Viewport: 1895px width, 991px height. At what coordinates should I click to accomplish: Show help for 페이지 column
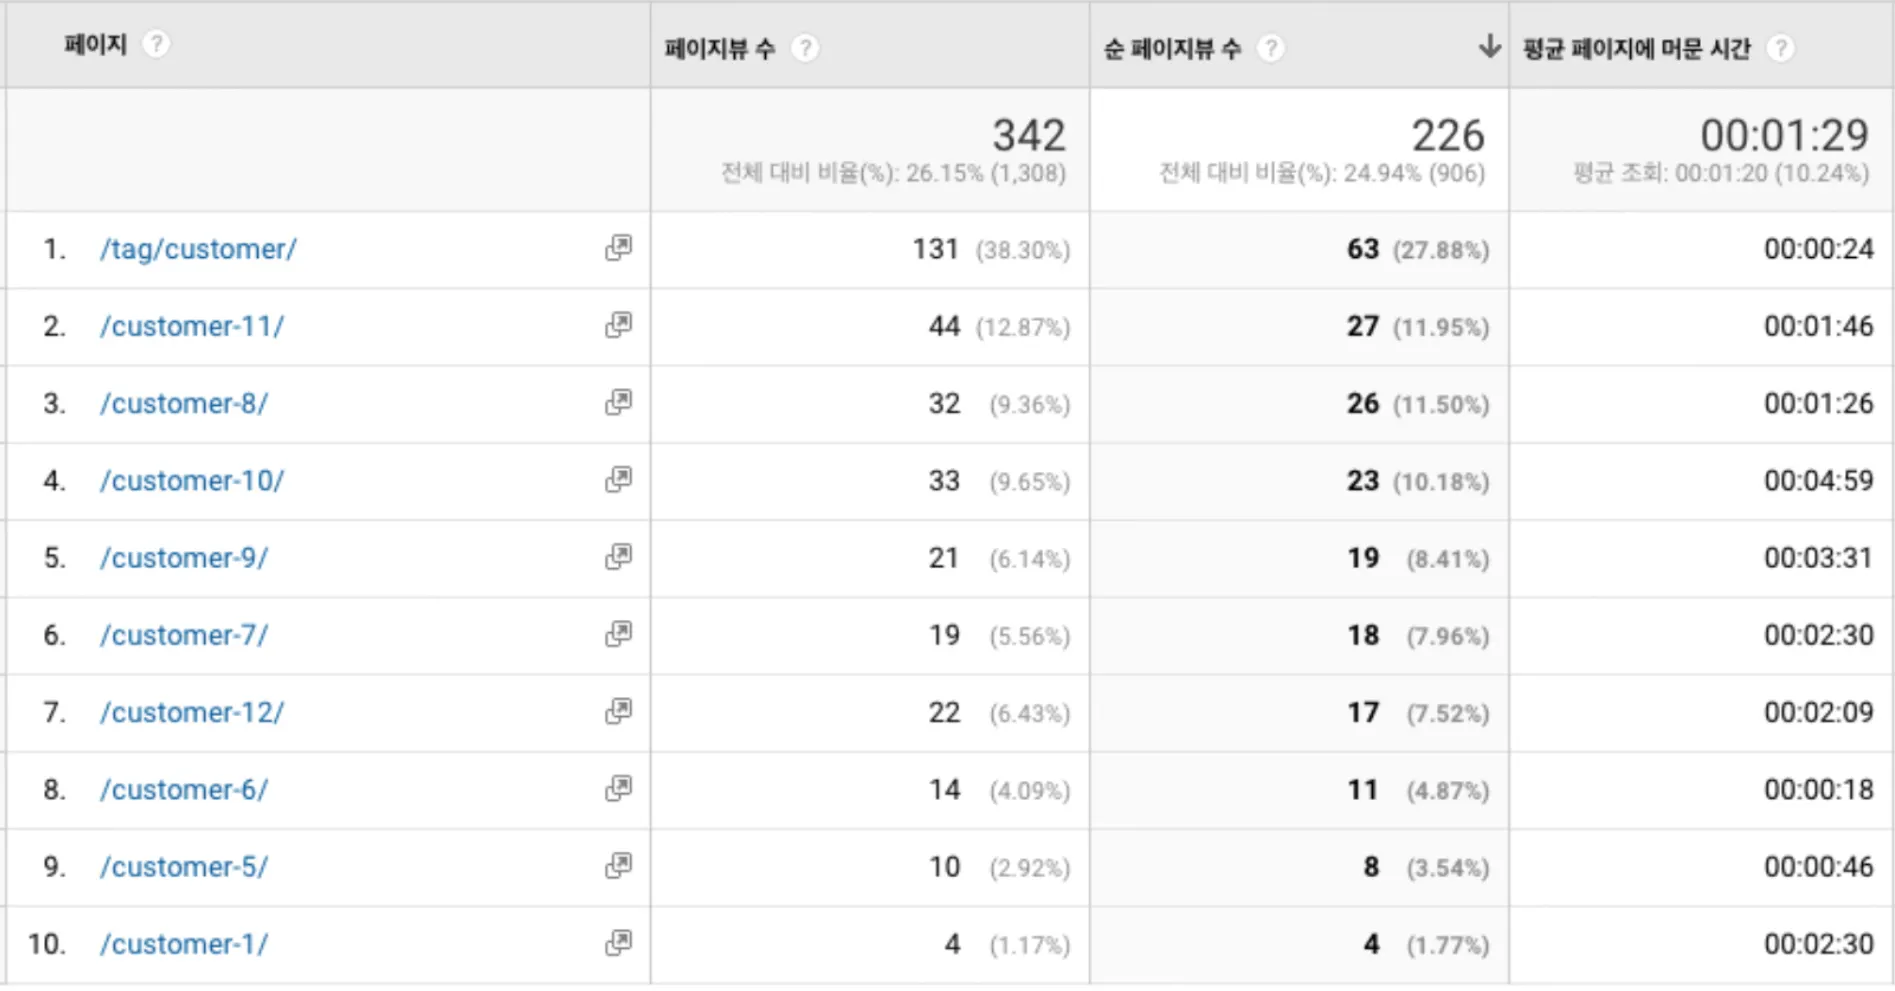pyautogui.click(x=156, y=45)
